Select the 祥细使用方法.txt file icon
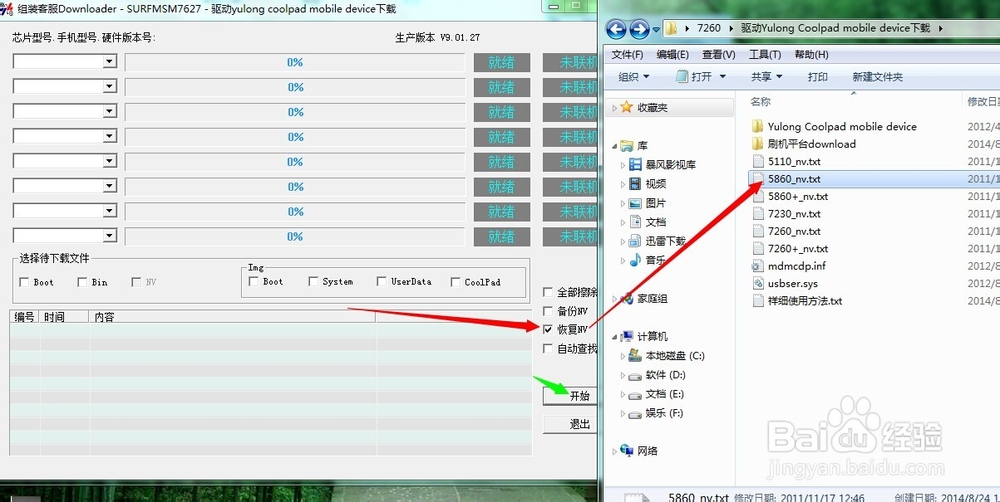 758,300
